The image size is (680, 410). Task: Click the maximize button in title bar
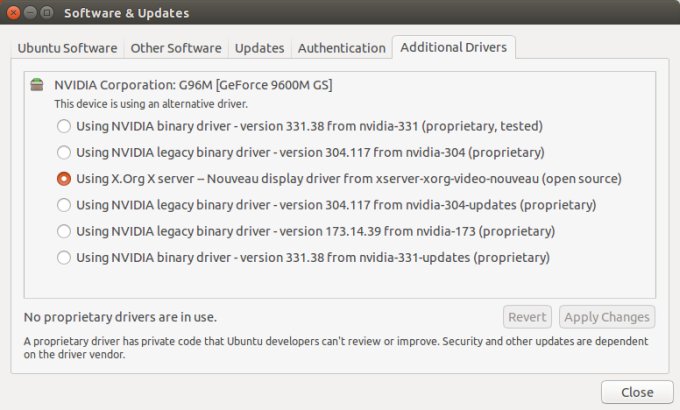[x=47, y=13]
